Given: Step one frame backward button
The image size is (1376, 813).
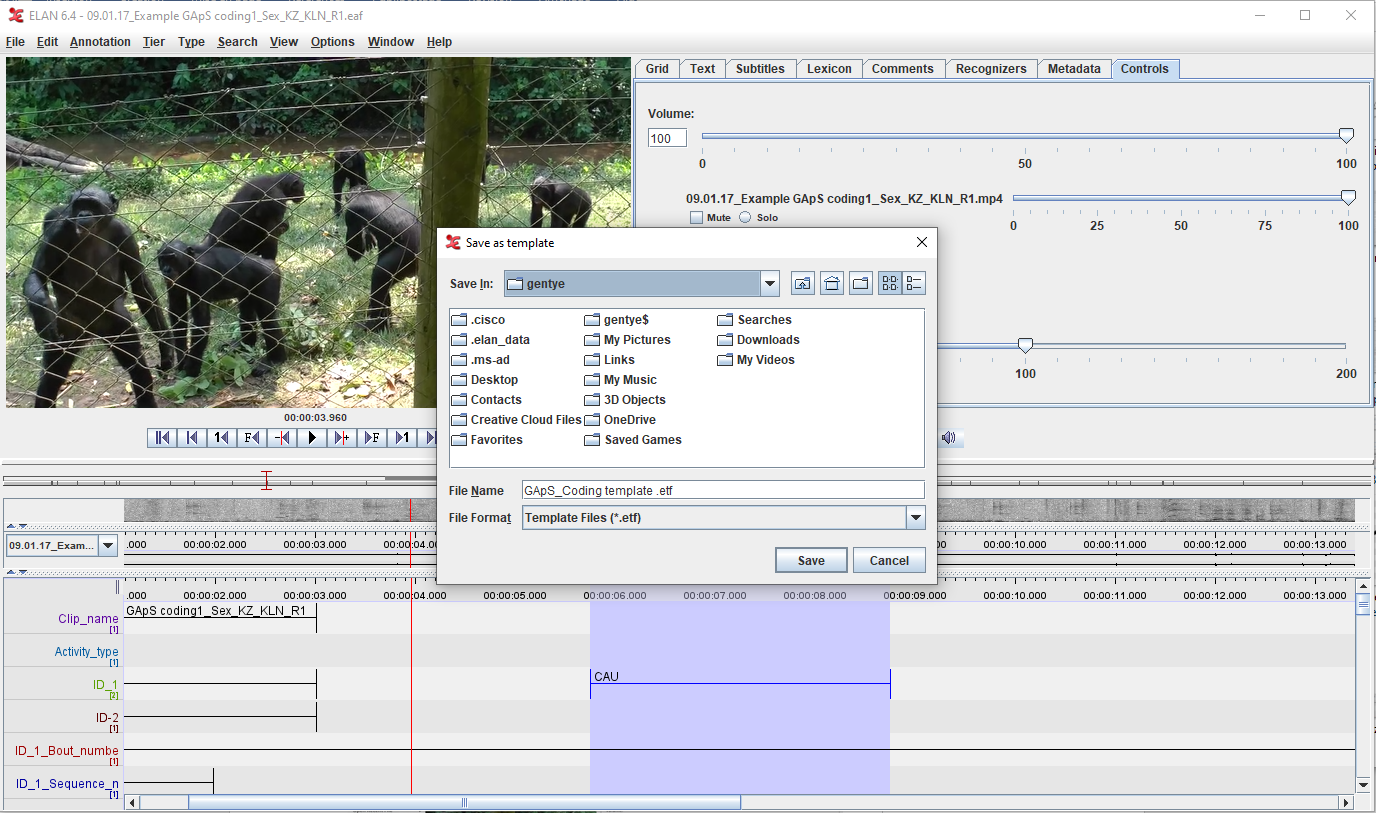Looking at the screenshot, I should coord(252,438).
